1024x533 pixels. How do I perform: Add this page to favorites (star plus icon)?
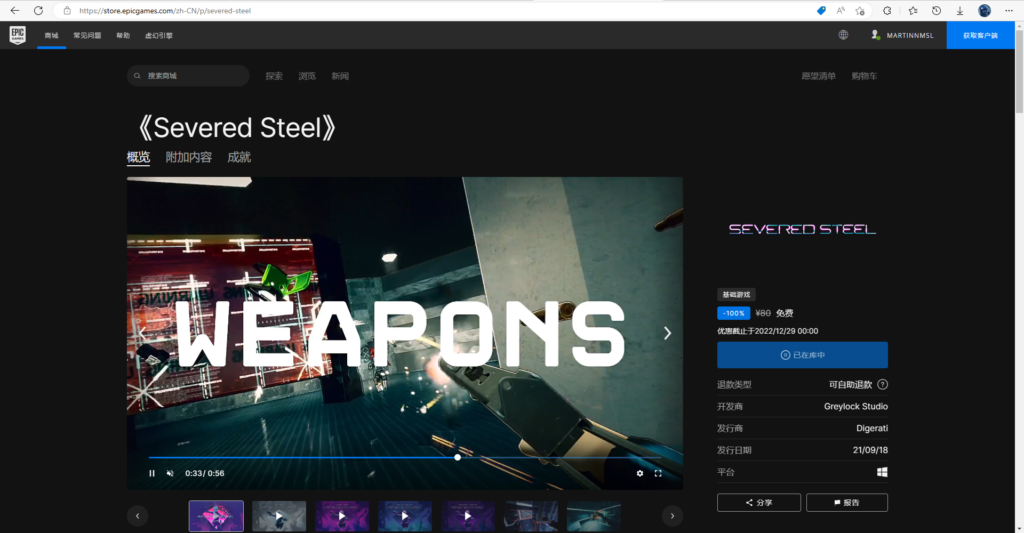(860, 10)
